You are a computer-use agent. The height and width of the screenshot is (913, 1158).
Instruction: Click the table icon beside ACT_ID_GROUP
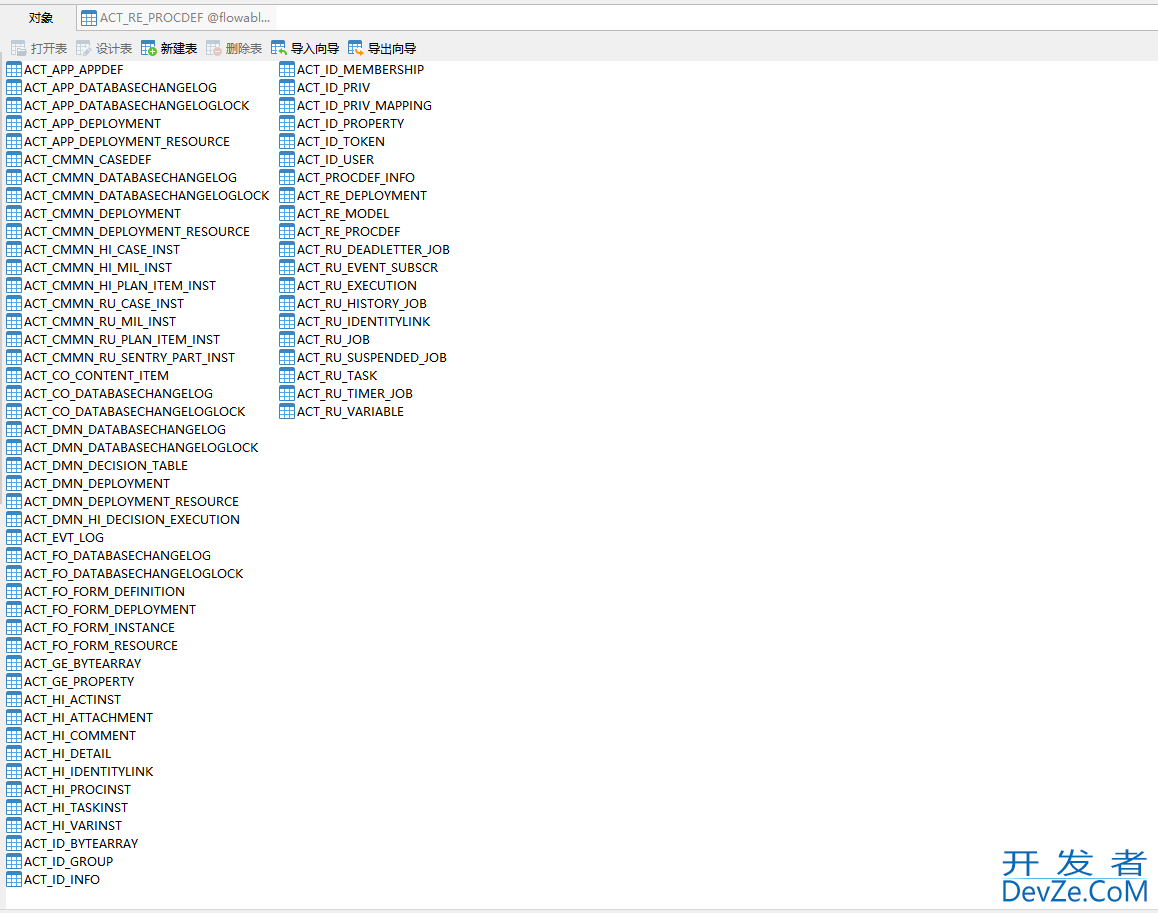(x=14, y=861)
